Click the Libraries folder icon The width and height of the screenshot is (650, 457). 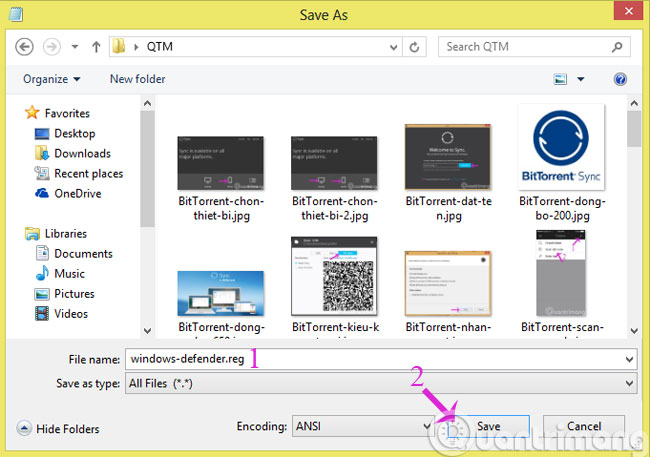point(32,233)
